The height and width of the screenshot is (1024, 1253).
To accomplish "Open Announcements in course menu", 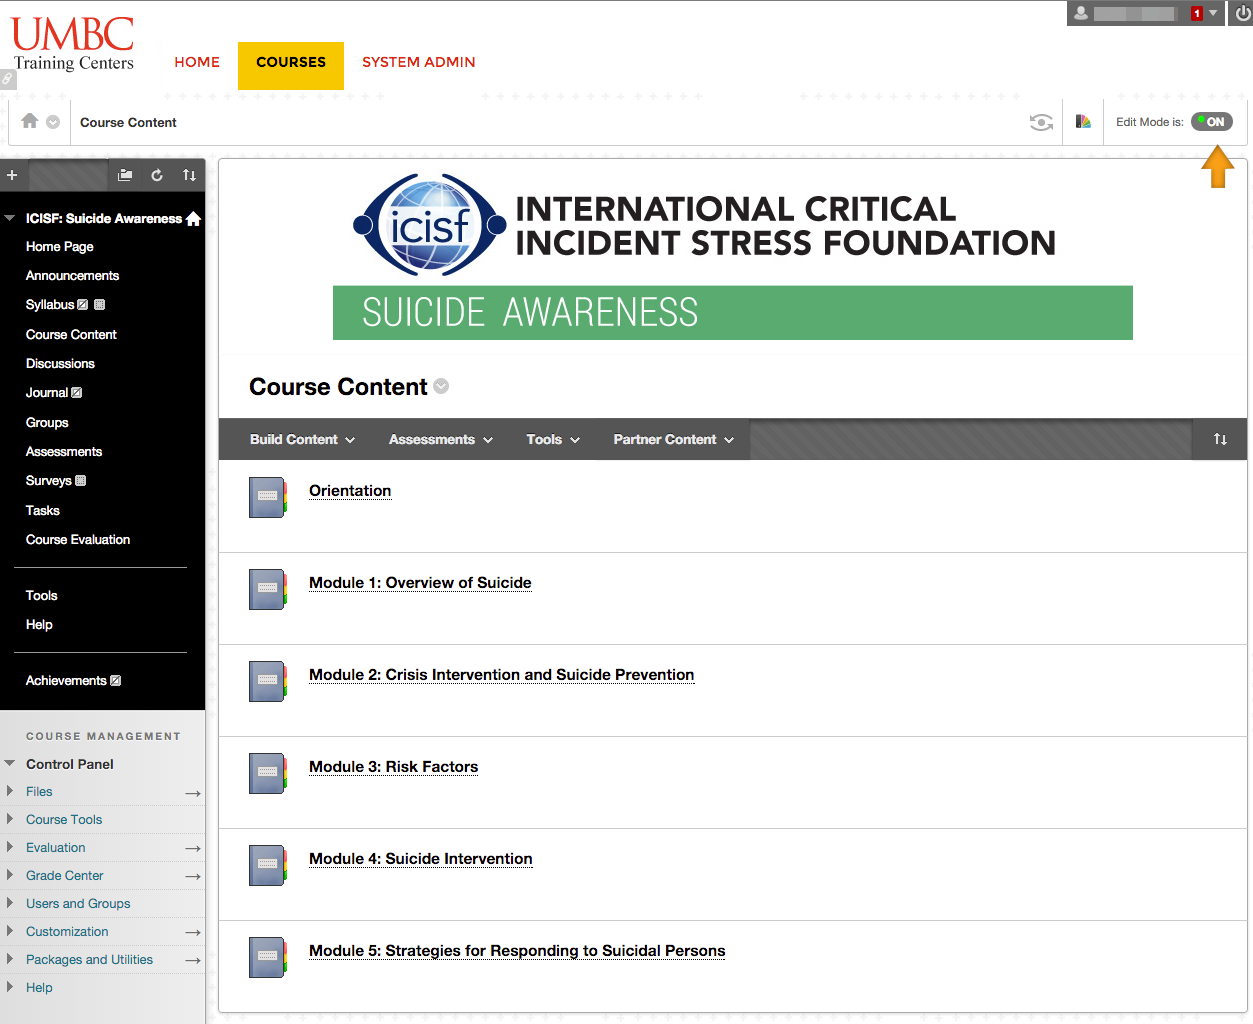I will (x=72, y=275).
